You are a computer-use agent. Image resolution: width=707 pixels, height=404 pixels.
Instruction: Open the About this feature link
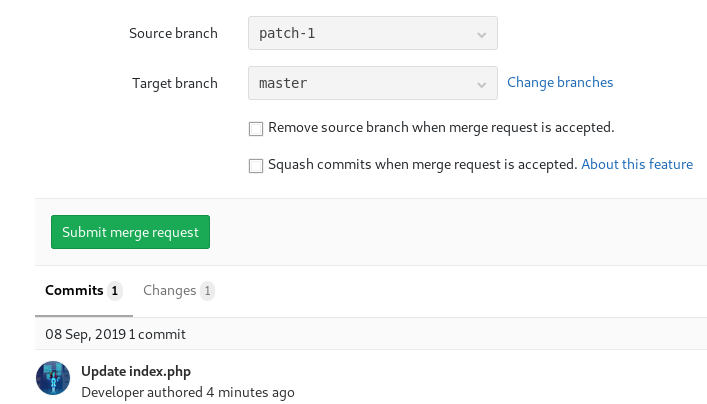(636, 164)
